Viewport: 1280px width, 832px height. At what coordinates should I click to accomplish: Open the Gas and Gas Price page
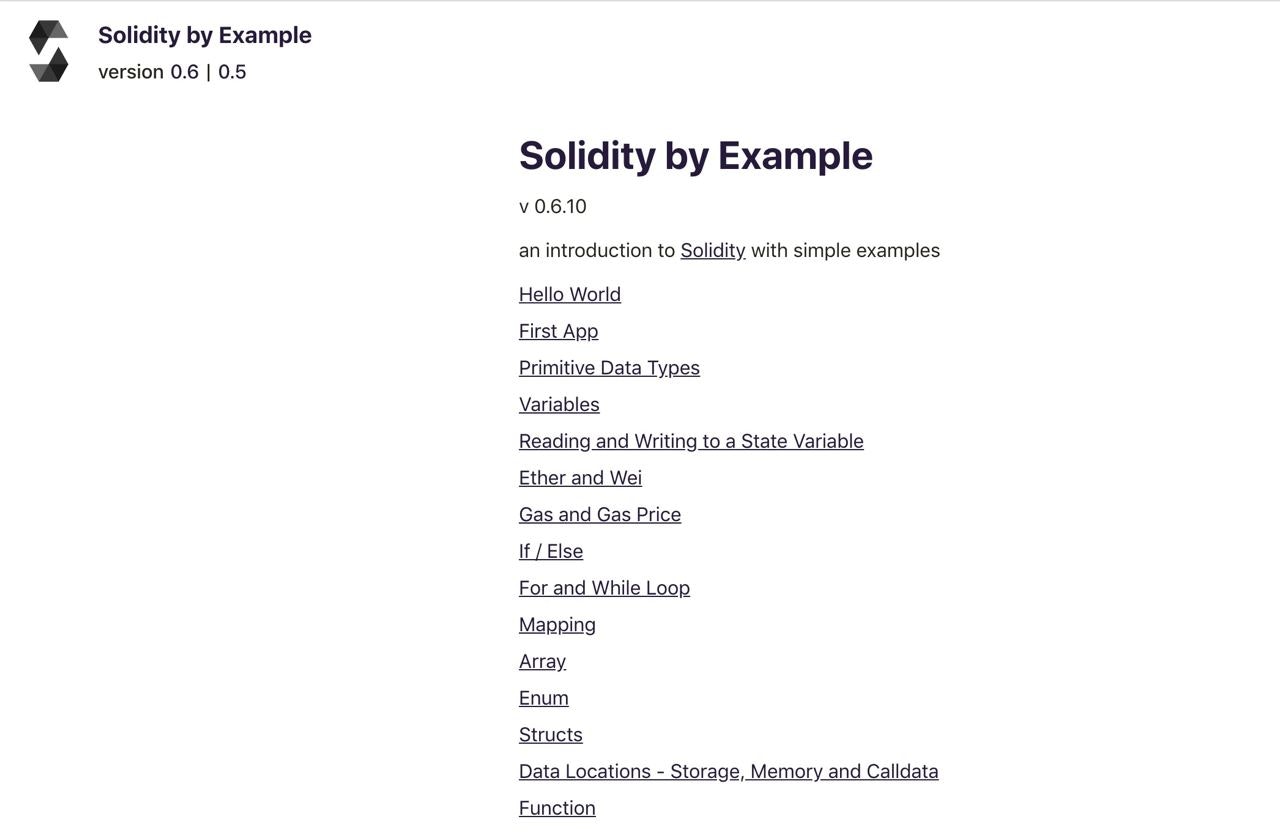point(599,514)
